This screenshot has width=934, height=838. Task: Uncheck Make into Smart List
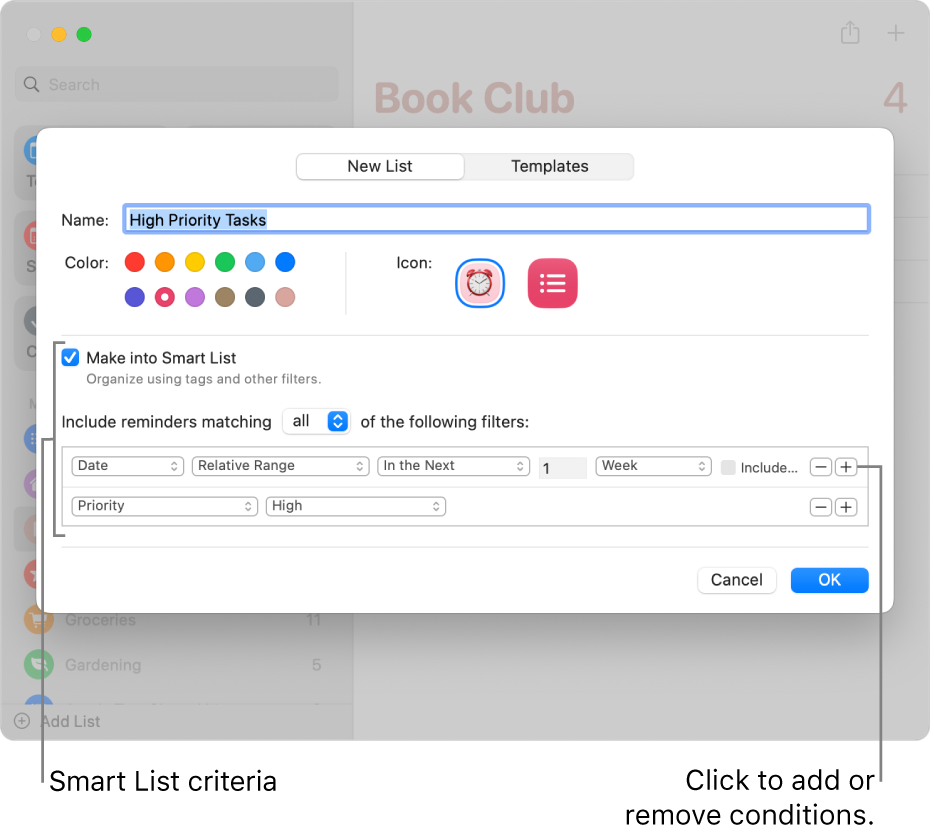70,357
